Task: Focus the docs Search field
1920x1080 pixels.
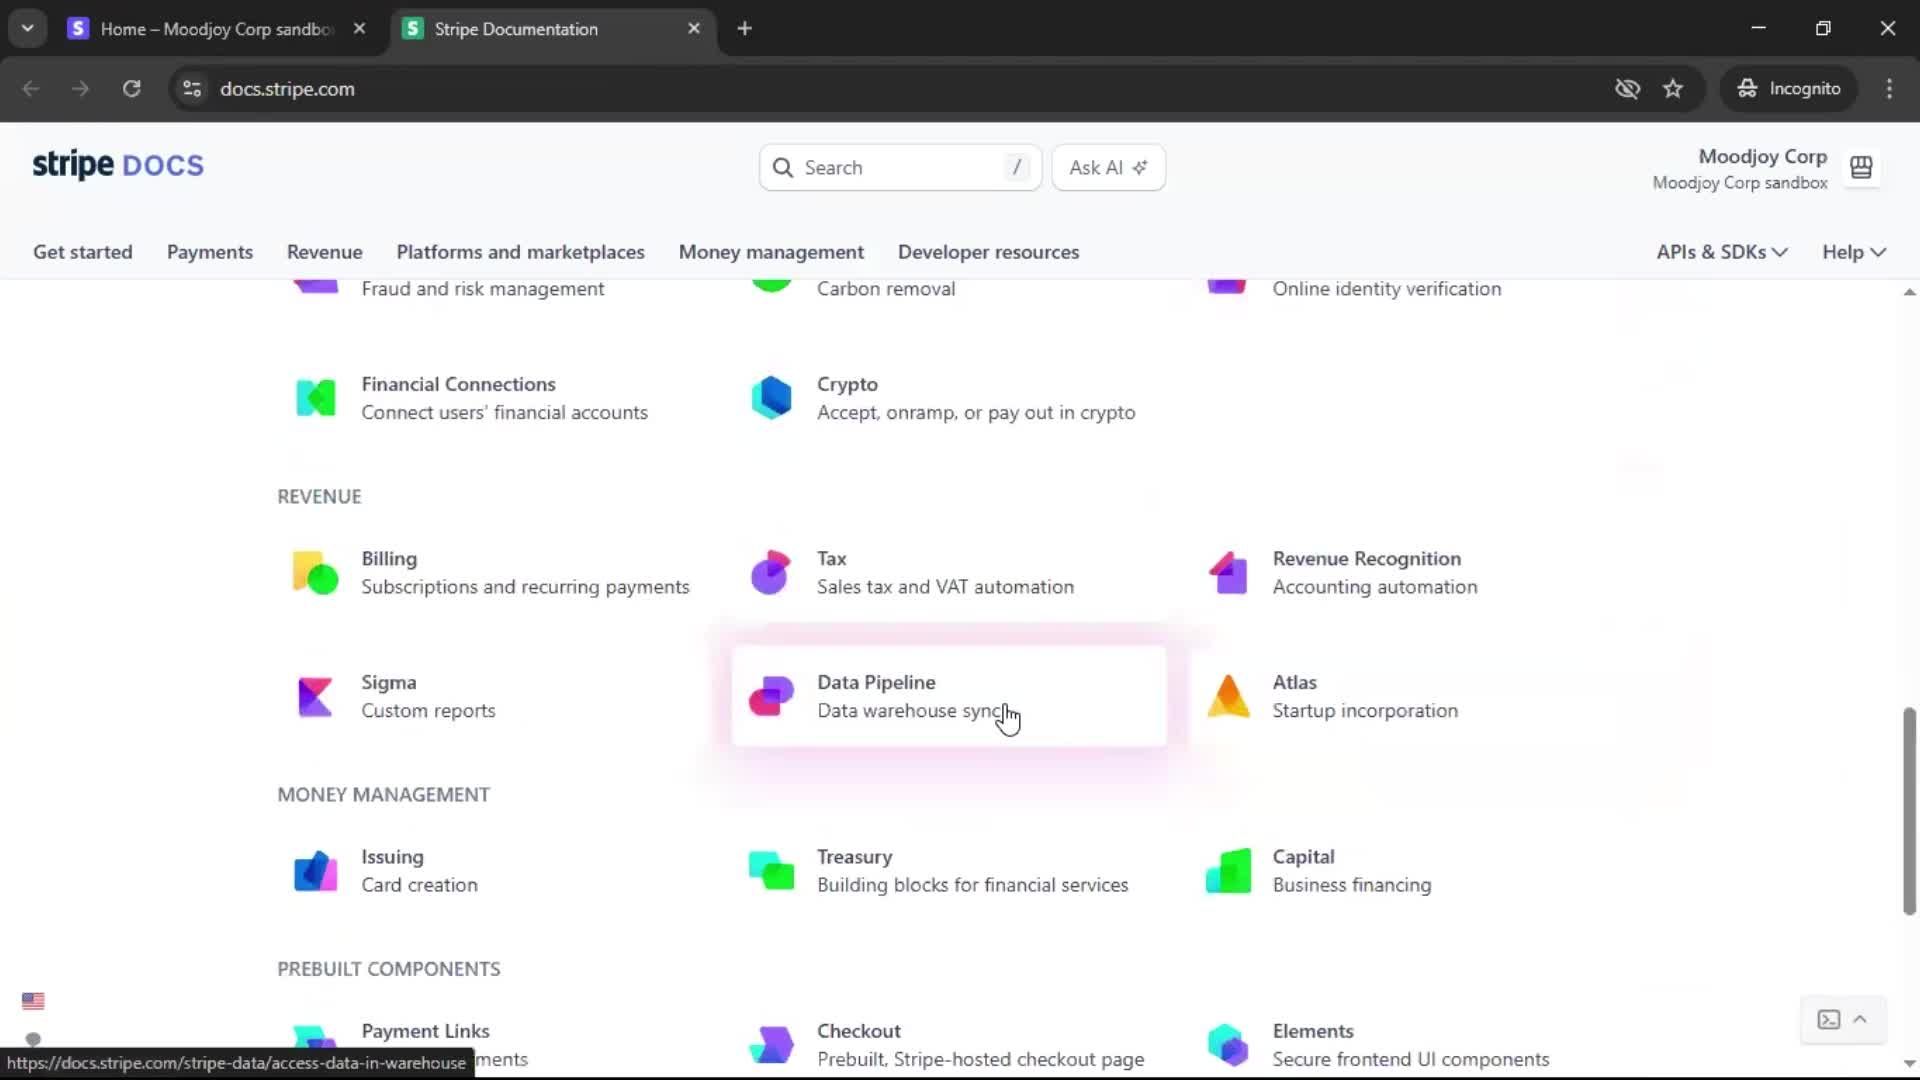Action: (x=898, y=167)
